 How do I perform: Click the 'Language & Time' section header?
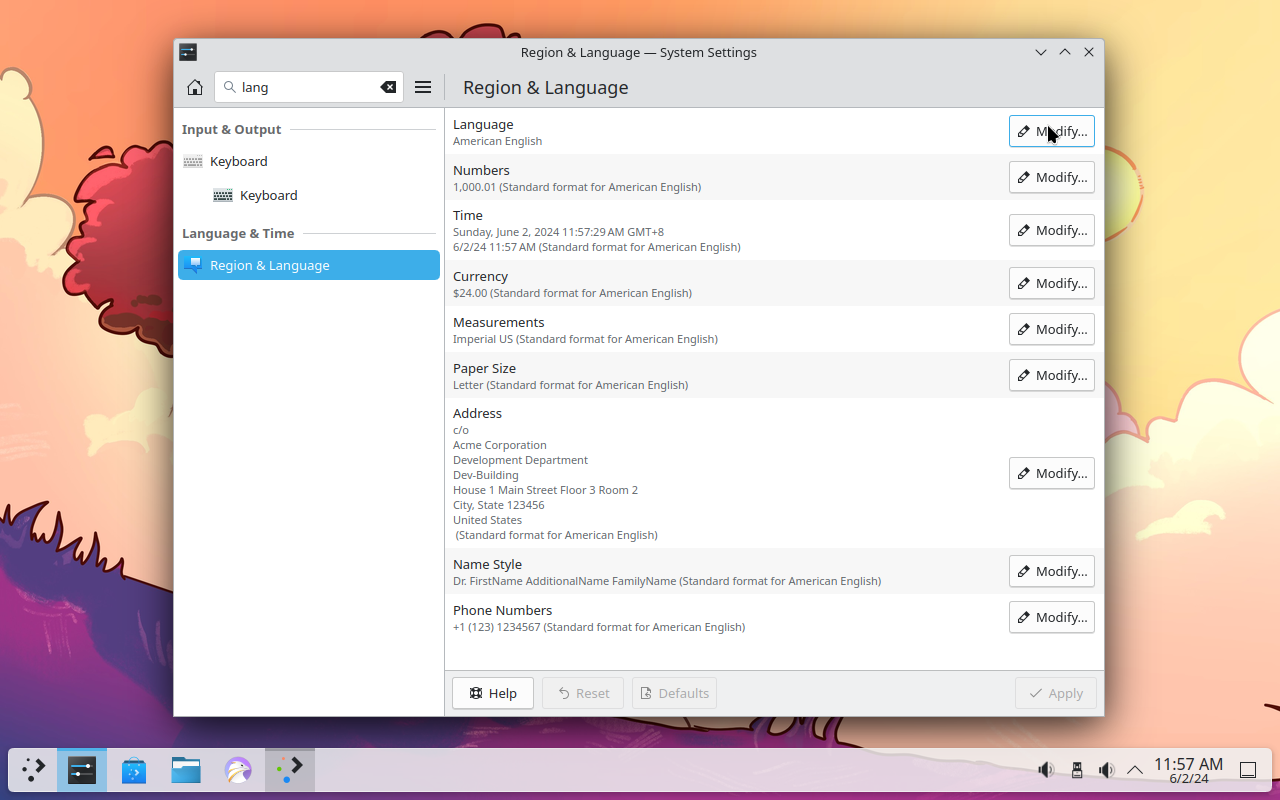tap(238, 233)
